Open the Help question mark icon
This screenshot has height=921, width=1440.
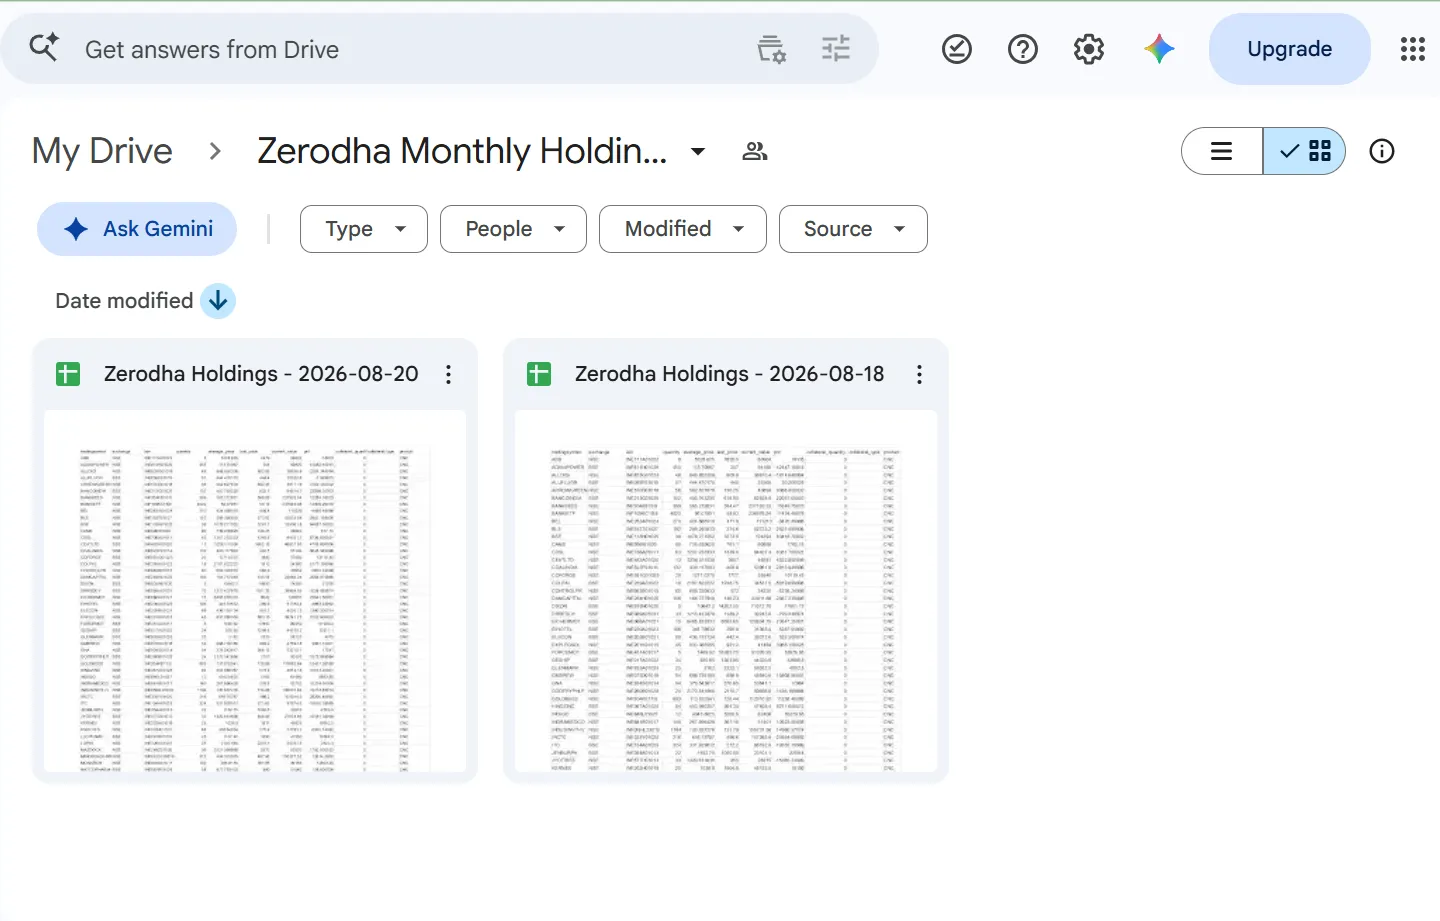1023,49
